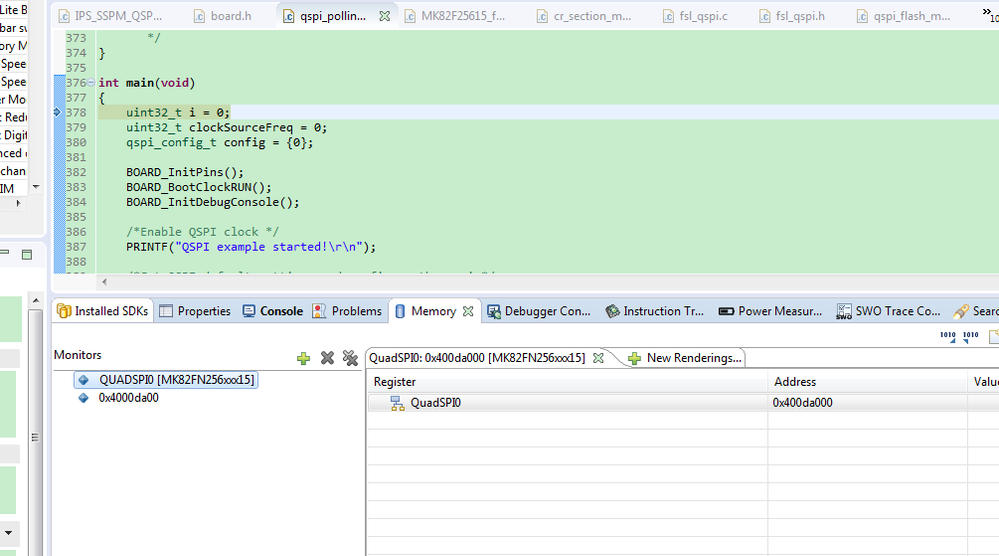Click the BOARD_BootClockRUN() call on line 383
This screenshot has width=999, height=556.
[x=199, y=187]
